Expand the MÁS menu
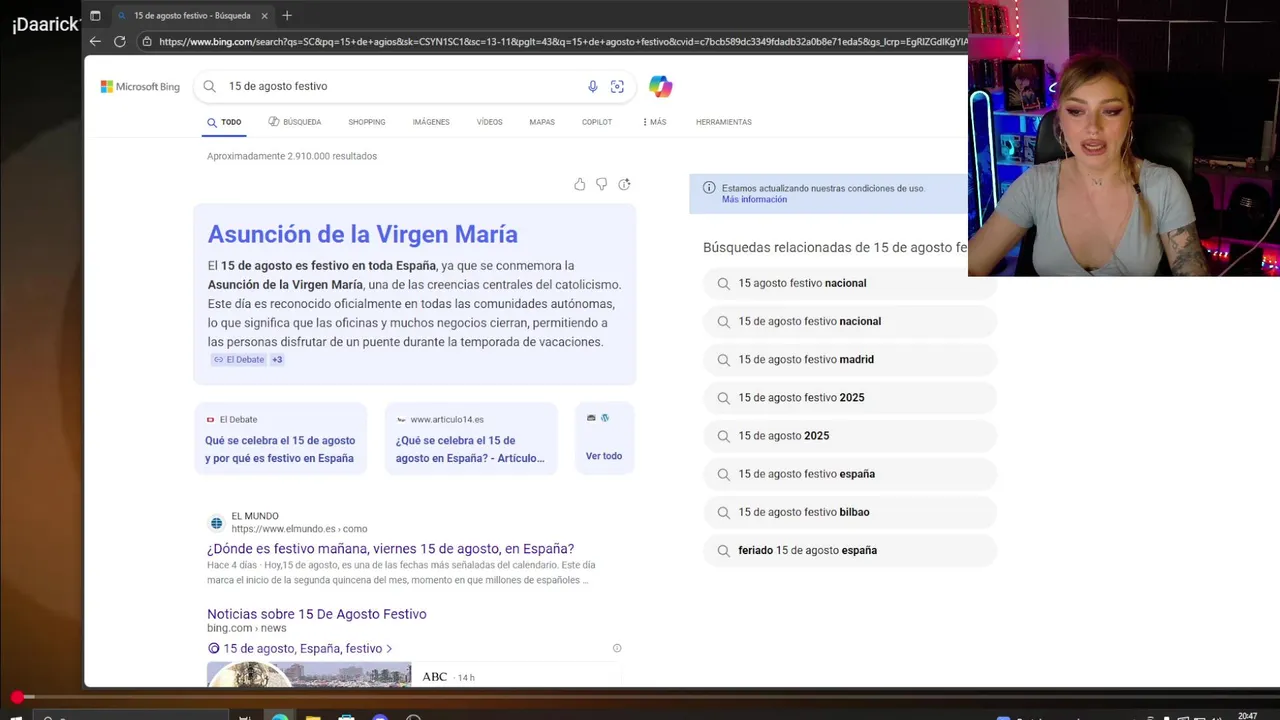 tap(655, 122)
